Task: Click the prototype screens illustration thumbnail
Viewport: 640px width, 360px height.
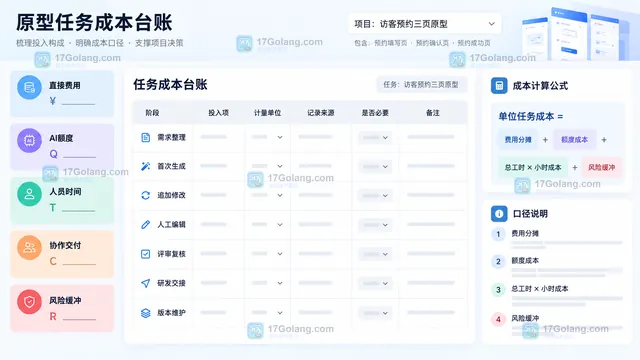Action: coord(576,34)
